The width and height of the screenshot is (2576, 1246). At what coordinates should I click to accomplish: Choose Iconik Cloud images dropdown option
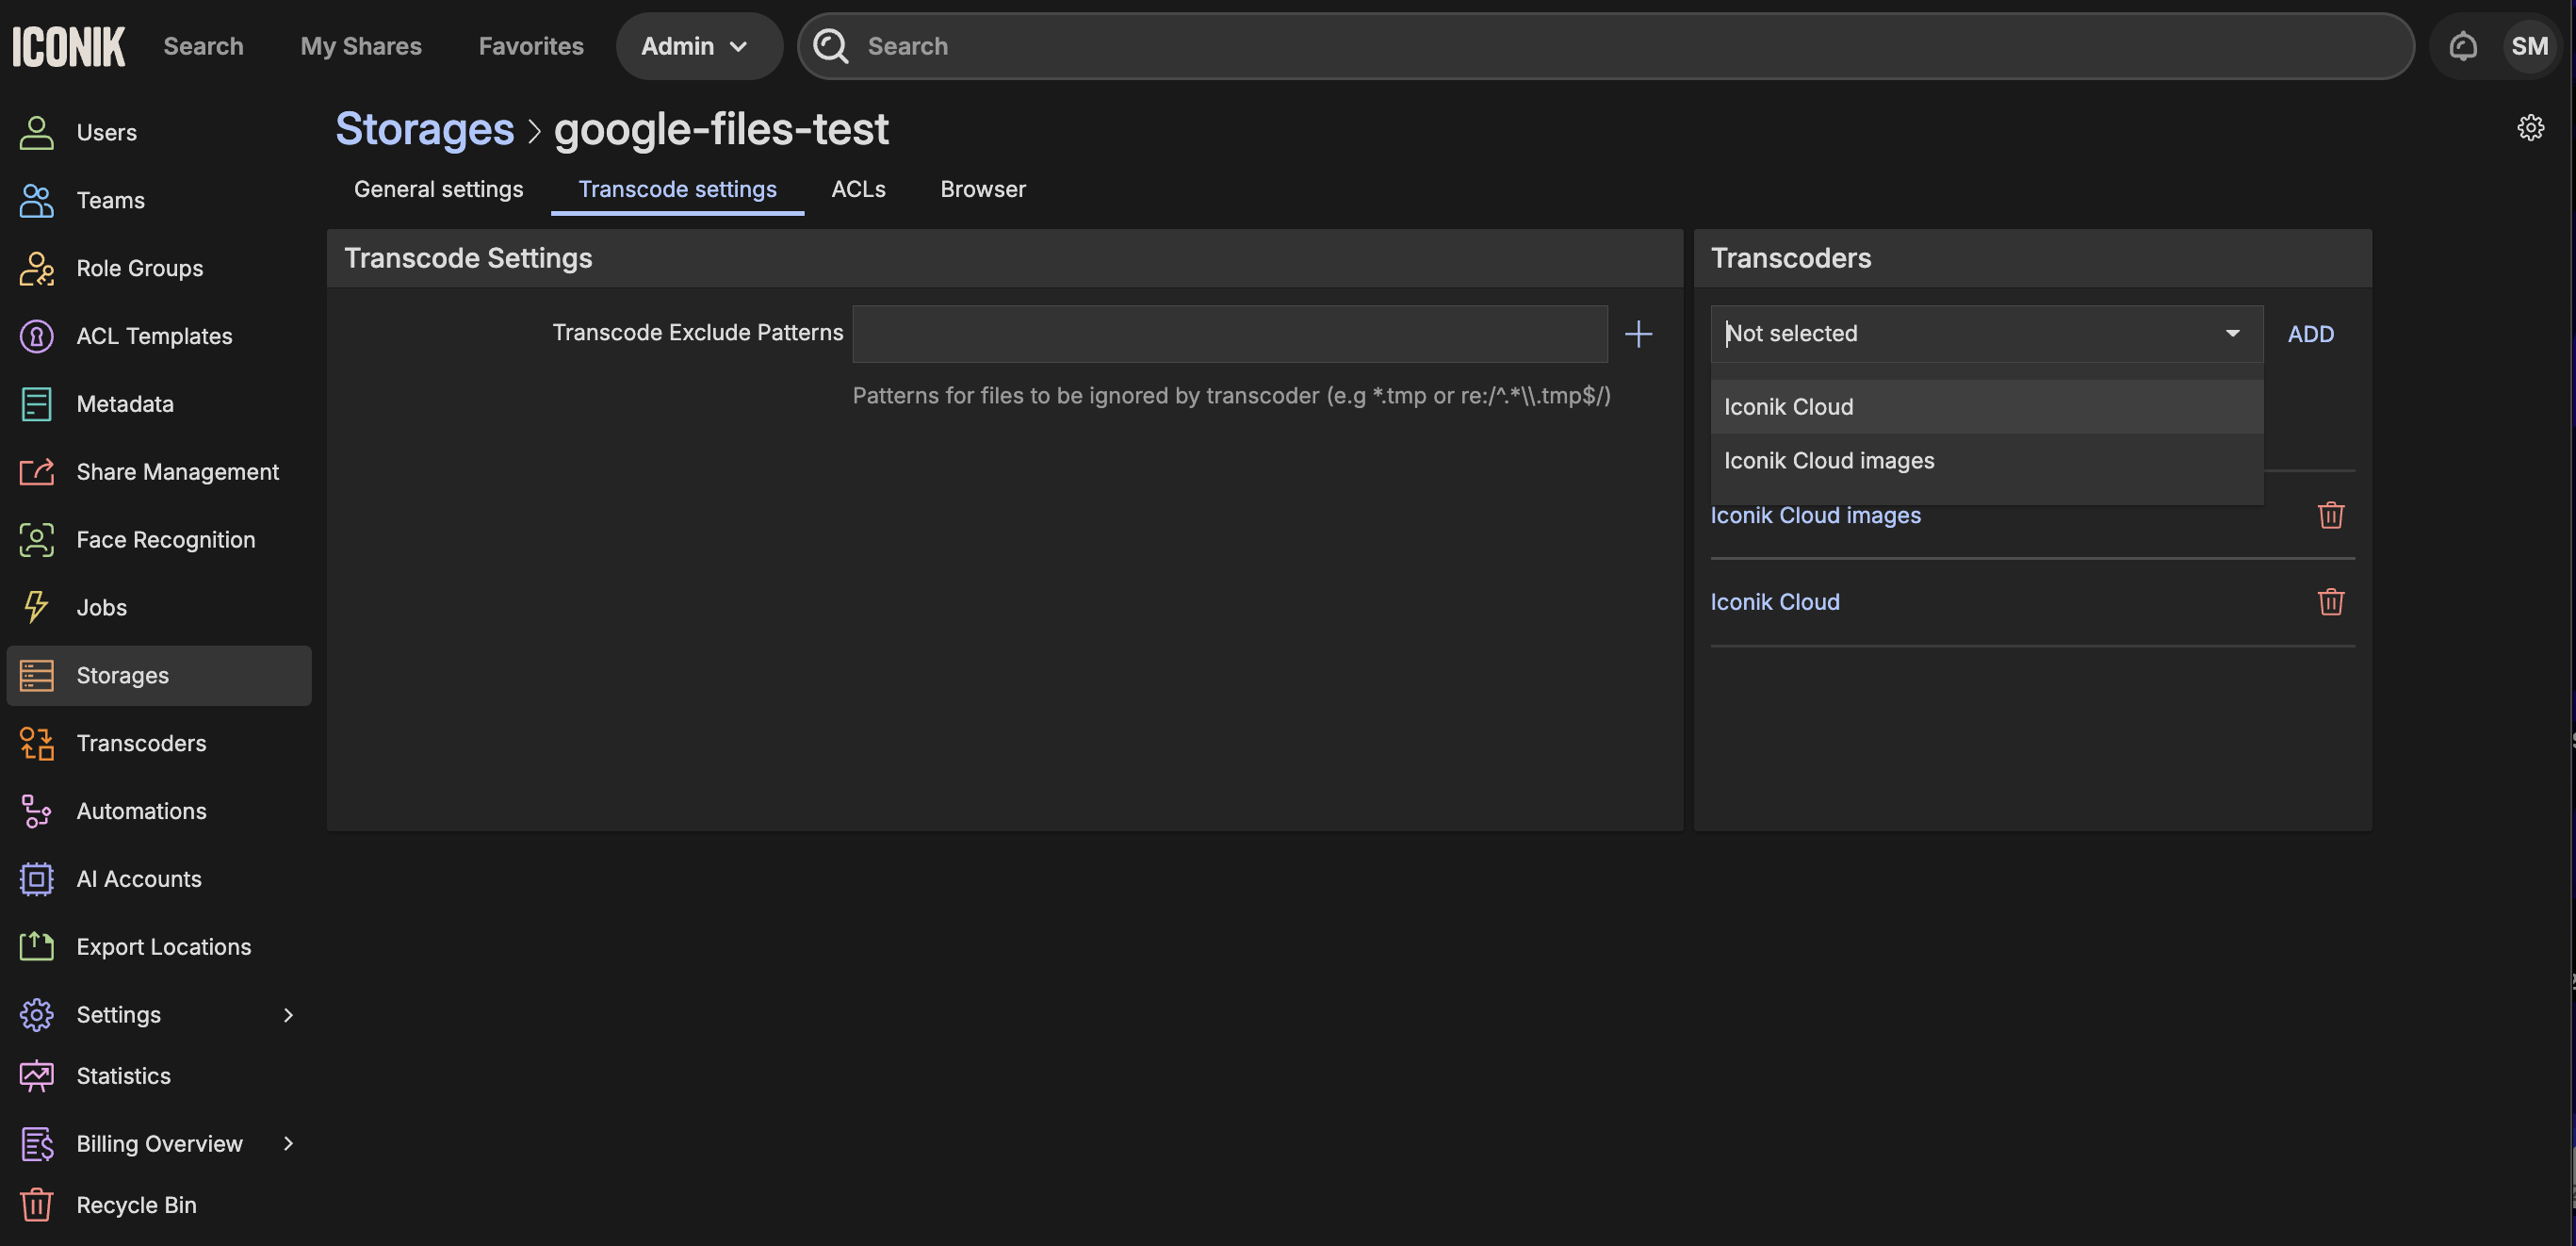1828,461
